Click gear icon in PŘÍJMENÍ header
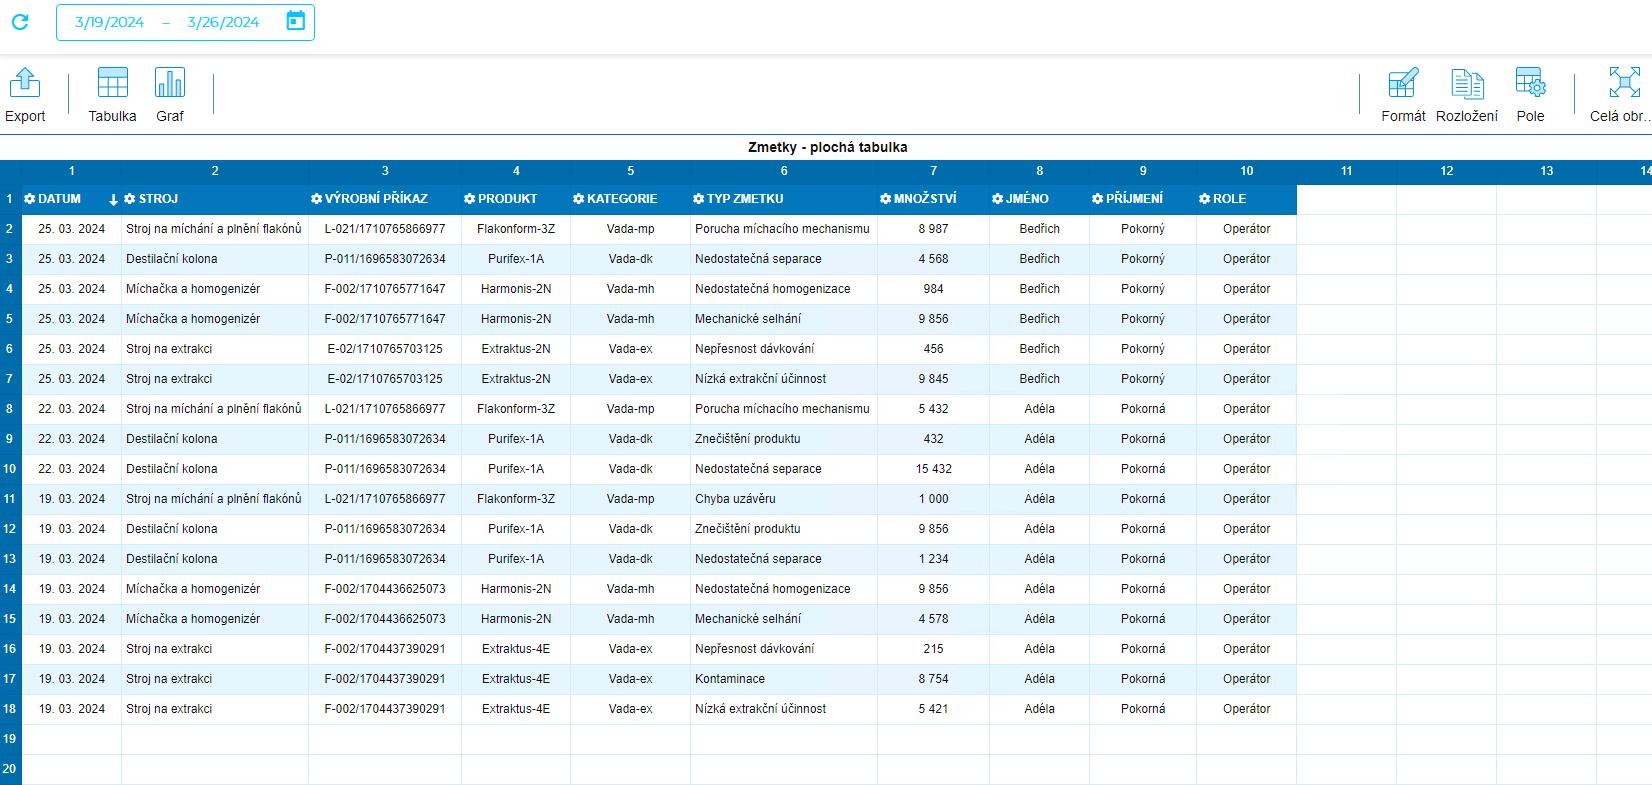This screenshot has height=785, width=1652. coord(1098,199)
